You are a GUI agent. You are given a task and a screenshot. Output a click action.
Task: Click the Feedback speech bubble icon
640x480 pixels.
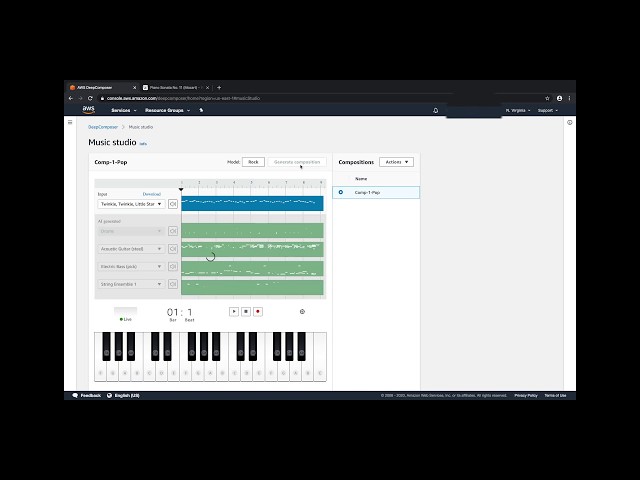pyautogui.click(x=75, y=396)
